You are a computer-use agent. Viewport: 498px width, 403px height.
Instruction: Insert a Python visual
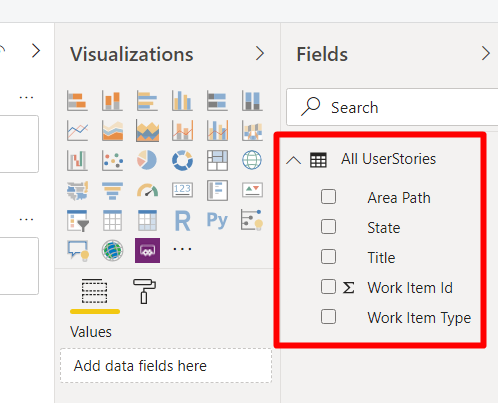(x=217, y=220)
